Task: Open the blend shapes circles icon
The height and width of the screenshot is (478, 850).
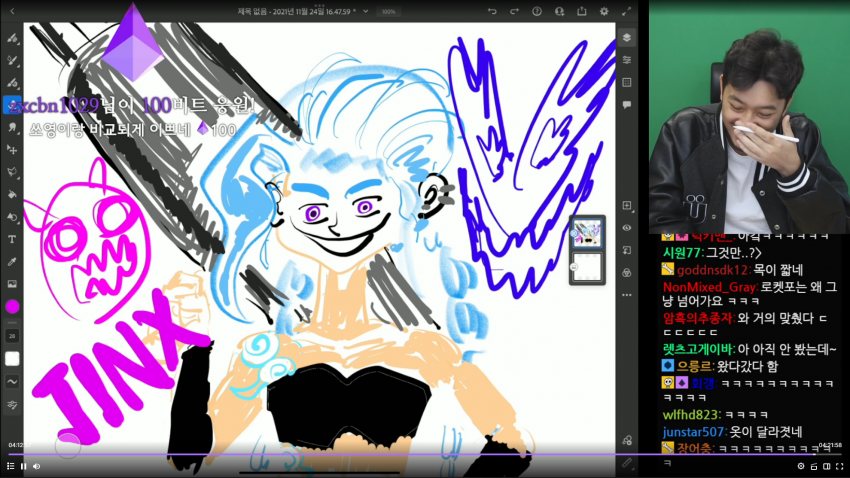Action: tap(627, 273)
